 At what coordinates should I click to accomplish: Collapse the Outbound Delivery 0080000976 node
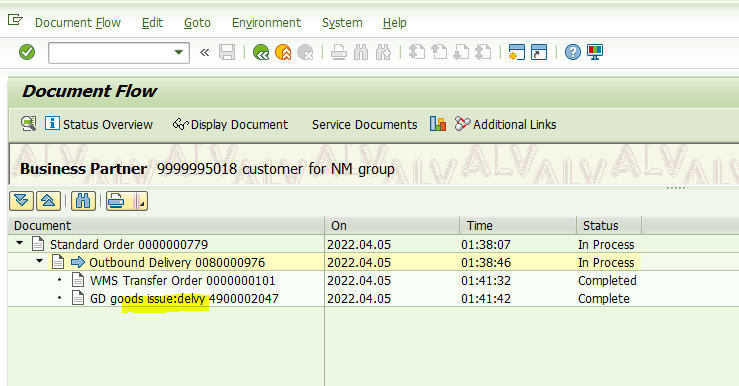pyautogui.click(x=40, y=261)
